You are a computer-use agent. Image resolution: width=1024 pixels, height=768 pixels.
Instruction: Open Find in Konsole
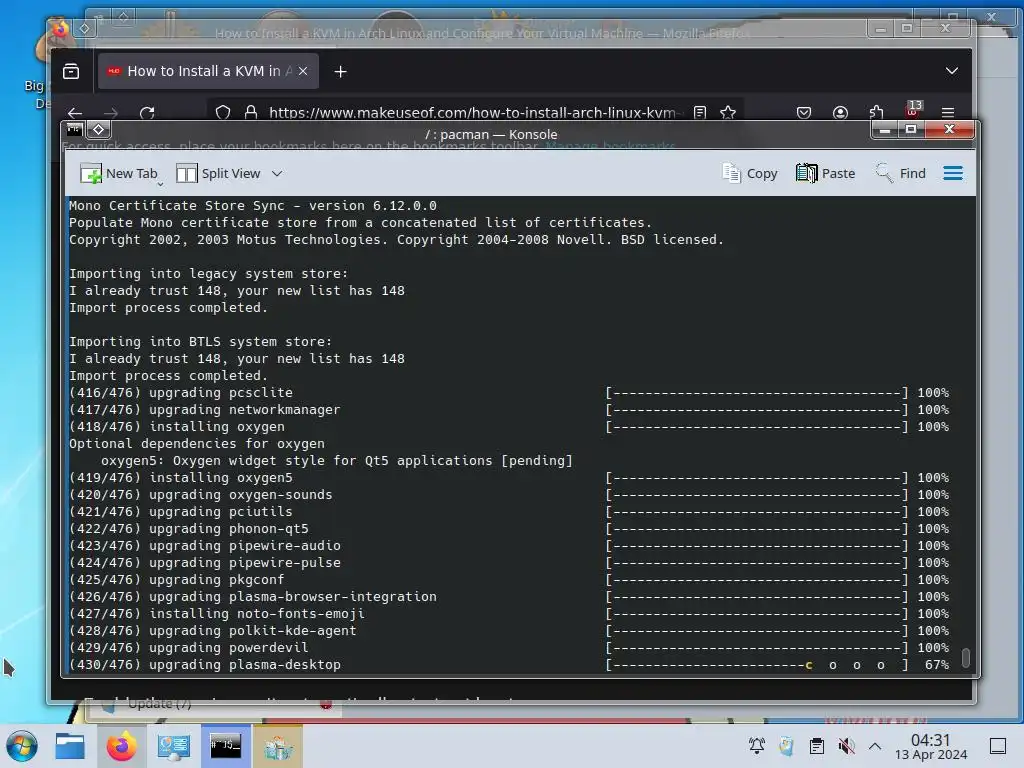pyautogui.click(x=901, y=174)
